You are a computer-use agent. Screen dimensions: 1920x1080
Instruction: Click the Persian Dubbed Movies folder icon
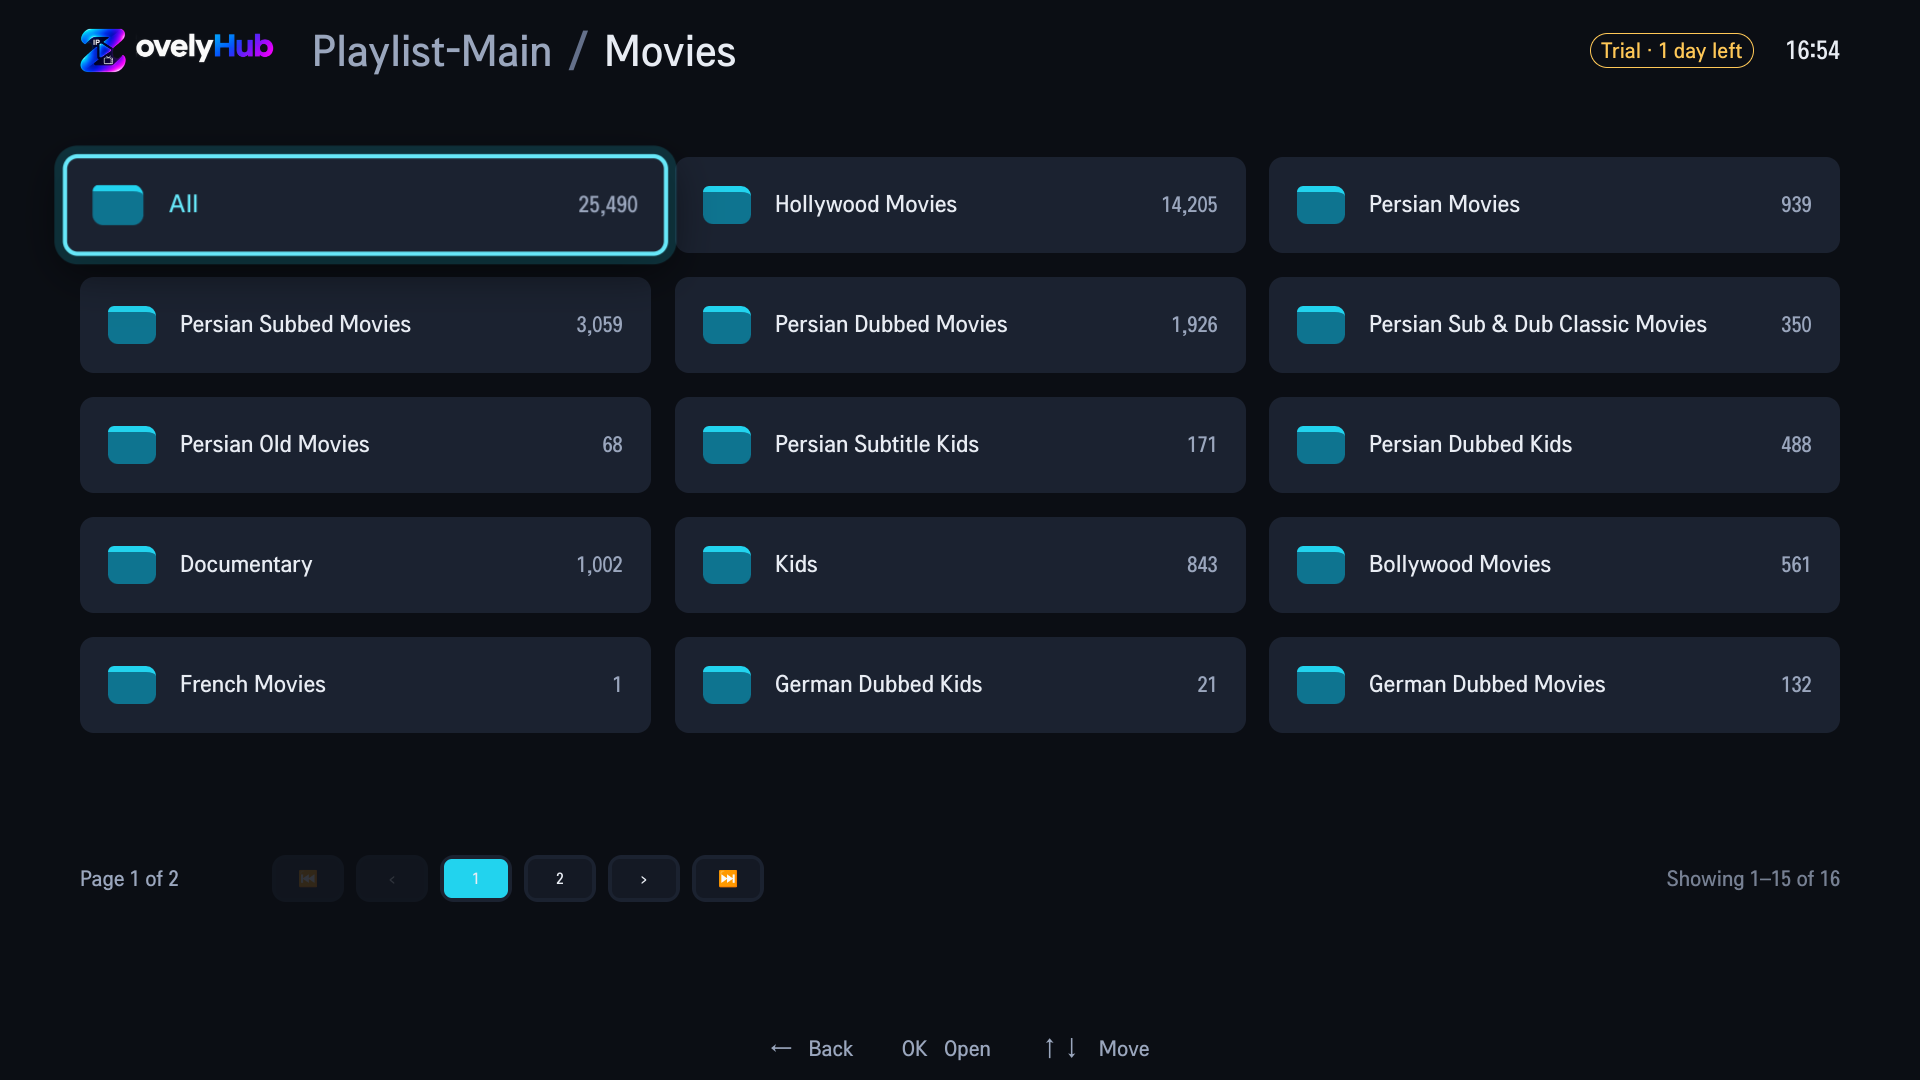pyautogui.click(x=727, y=325)
